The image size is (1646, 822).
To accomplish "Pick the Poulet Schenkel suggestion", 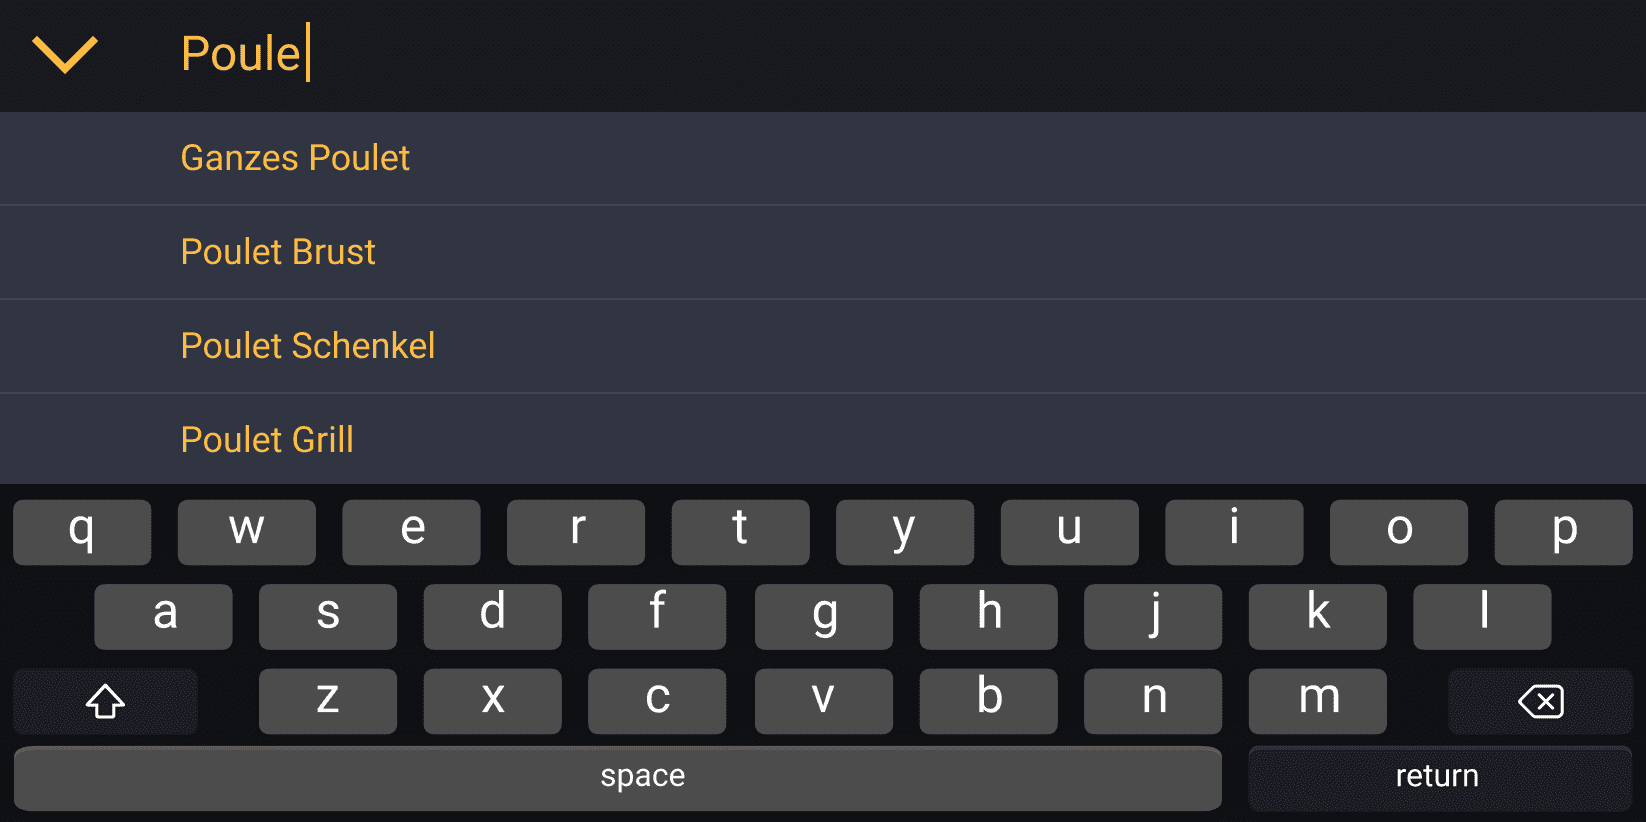I will [308, 346].
